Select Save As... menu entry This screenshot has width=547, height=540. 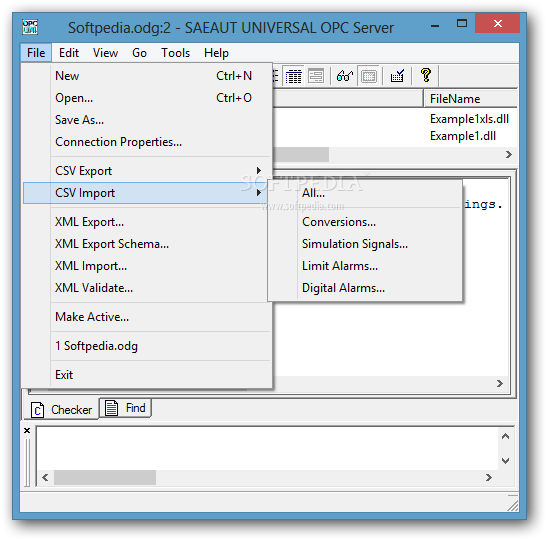[147, 120]
